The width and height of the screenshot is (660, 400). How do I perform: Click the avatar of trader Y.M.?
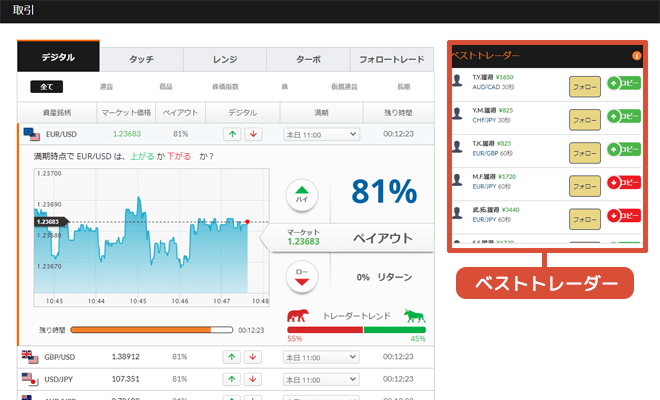coord(457,113)
